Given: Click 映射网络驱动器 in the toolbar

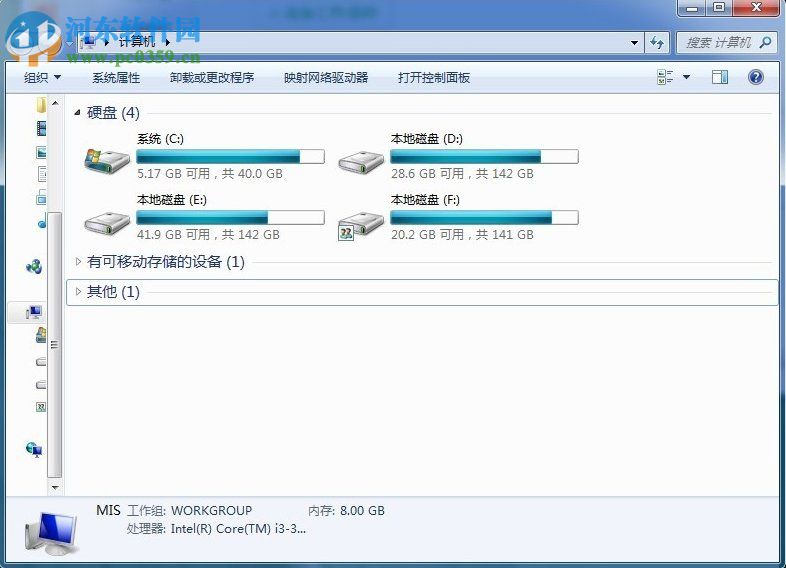Looking at the screenshot, I should click(x=326, y=77).
